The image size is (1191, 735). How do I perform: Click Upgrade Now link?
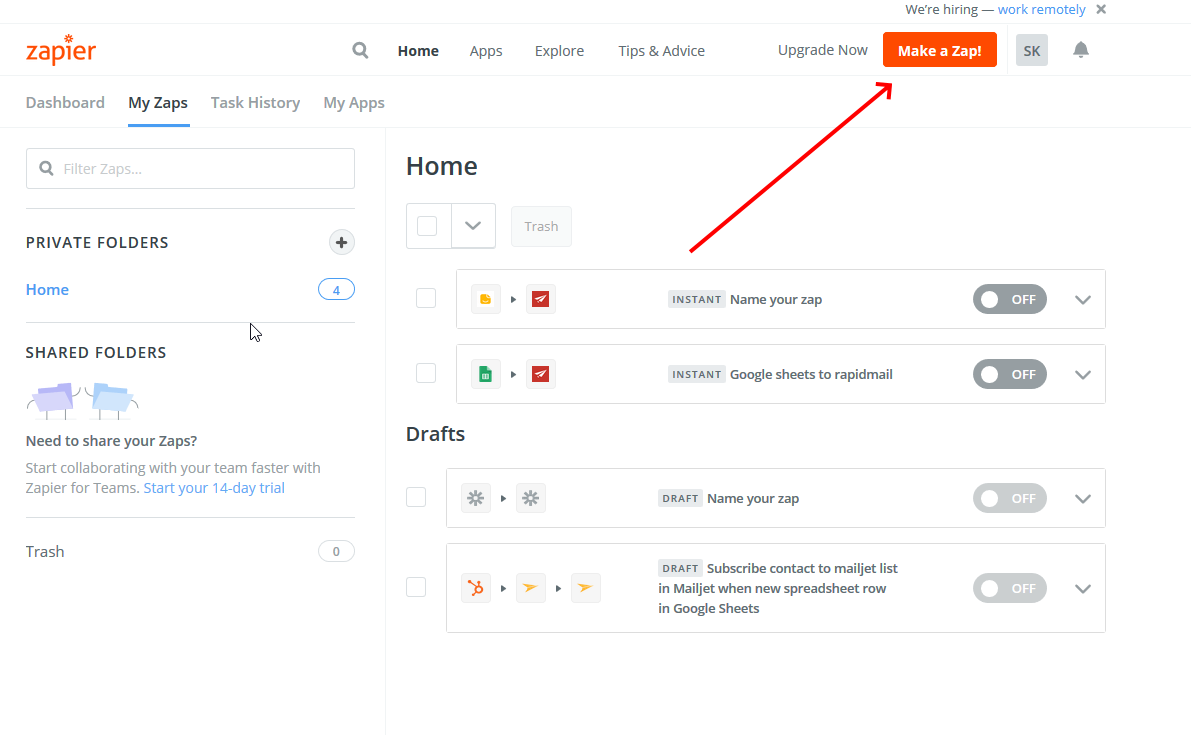(x=823, y=50)
